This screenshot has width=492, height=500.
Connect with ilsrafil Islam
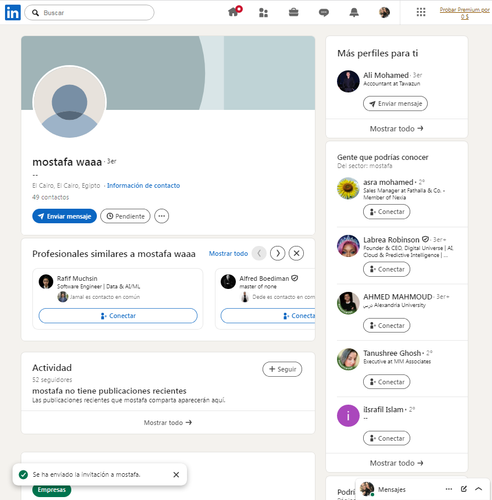tap(387, 438)
